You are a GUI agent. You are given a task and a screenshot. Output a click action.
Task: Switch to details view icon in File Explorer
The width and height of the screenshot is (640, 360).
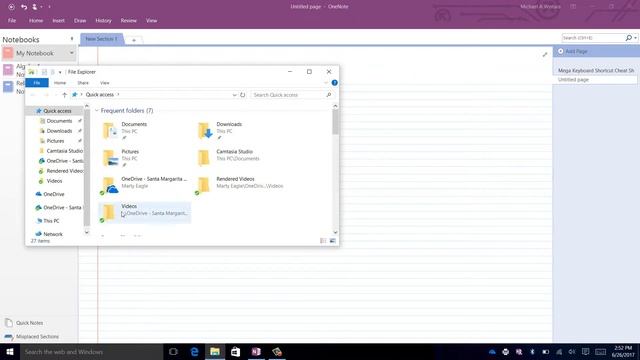click(x=323, y=241)
